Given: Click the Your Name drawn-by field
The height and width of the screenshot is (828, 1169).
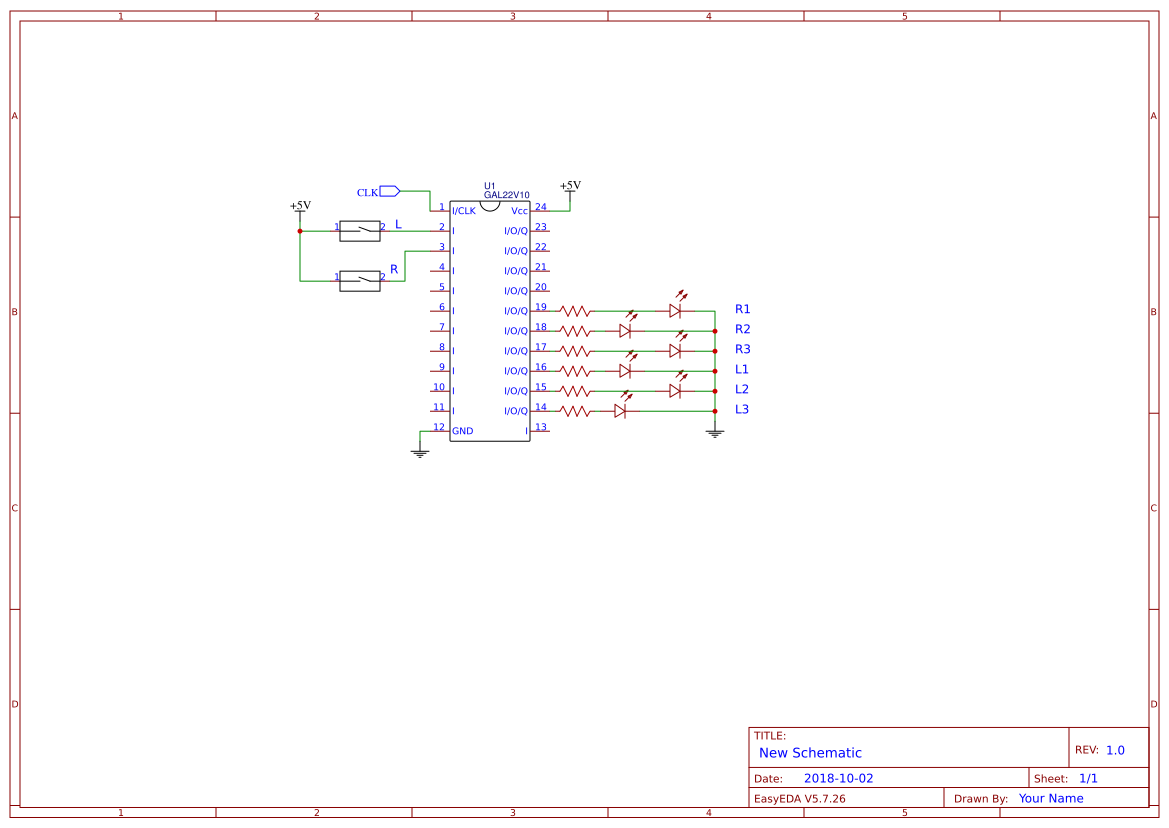Looking at the screenshot, I should pyautogui.click(x=1050, y=798).
